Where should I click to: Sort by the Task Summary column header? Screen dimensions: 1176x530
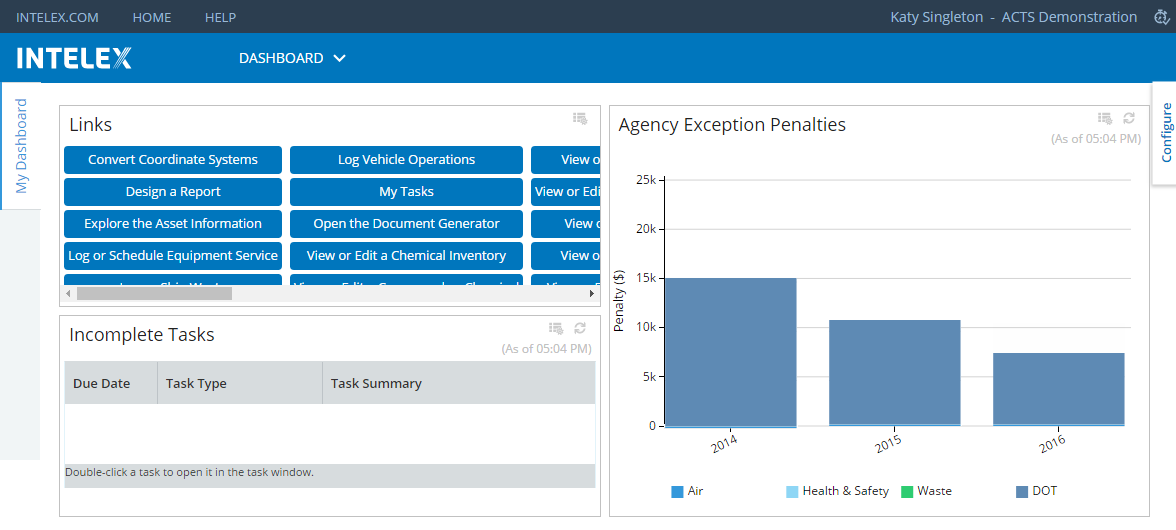tap(459, 383)
